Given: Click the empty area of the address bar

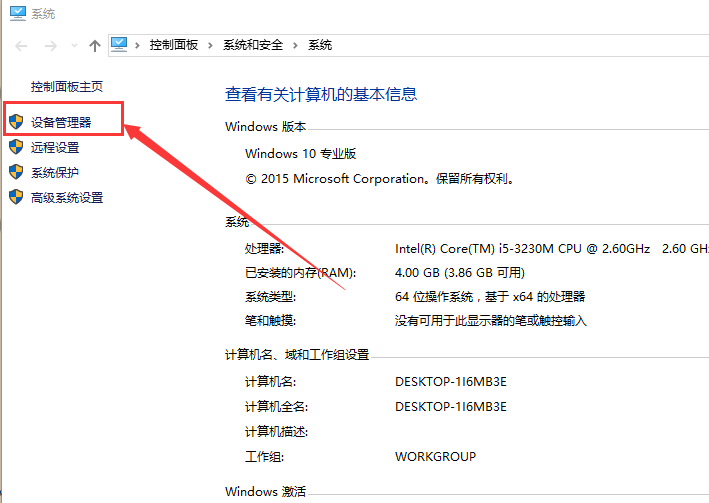Looking at the screenshot, I should 520,45.
